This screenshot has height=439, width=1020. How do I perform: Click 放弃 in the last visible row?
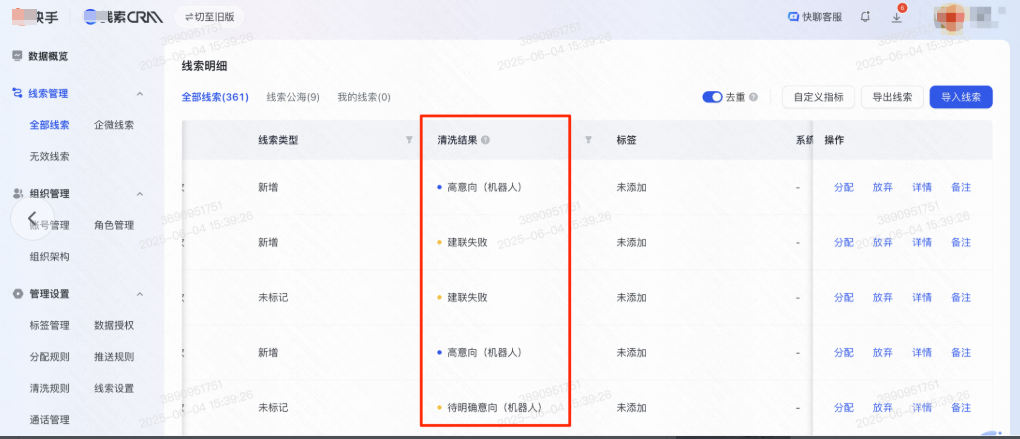coord(883,408)
